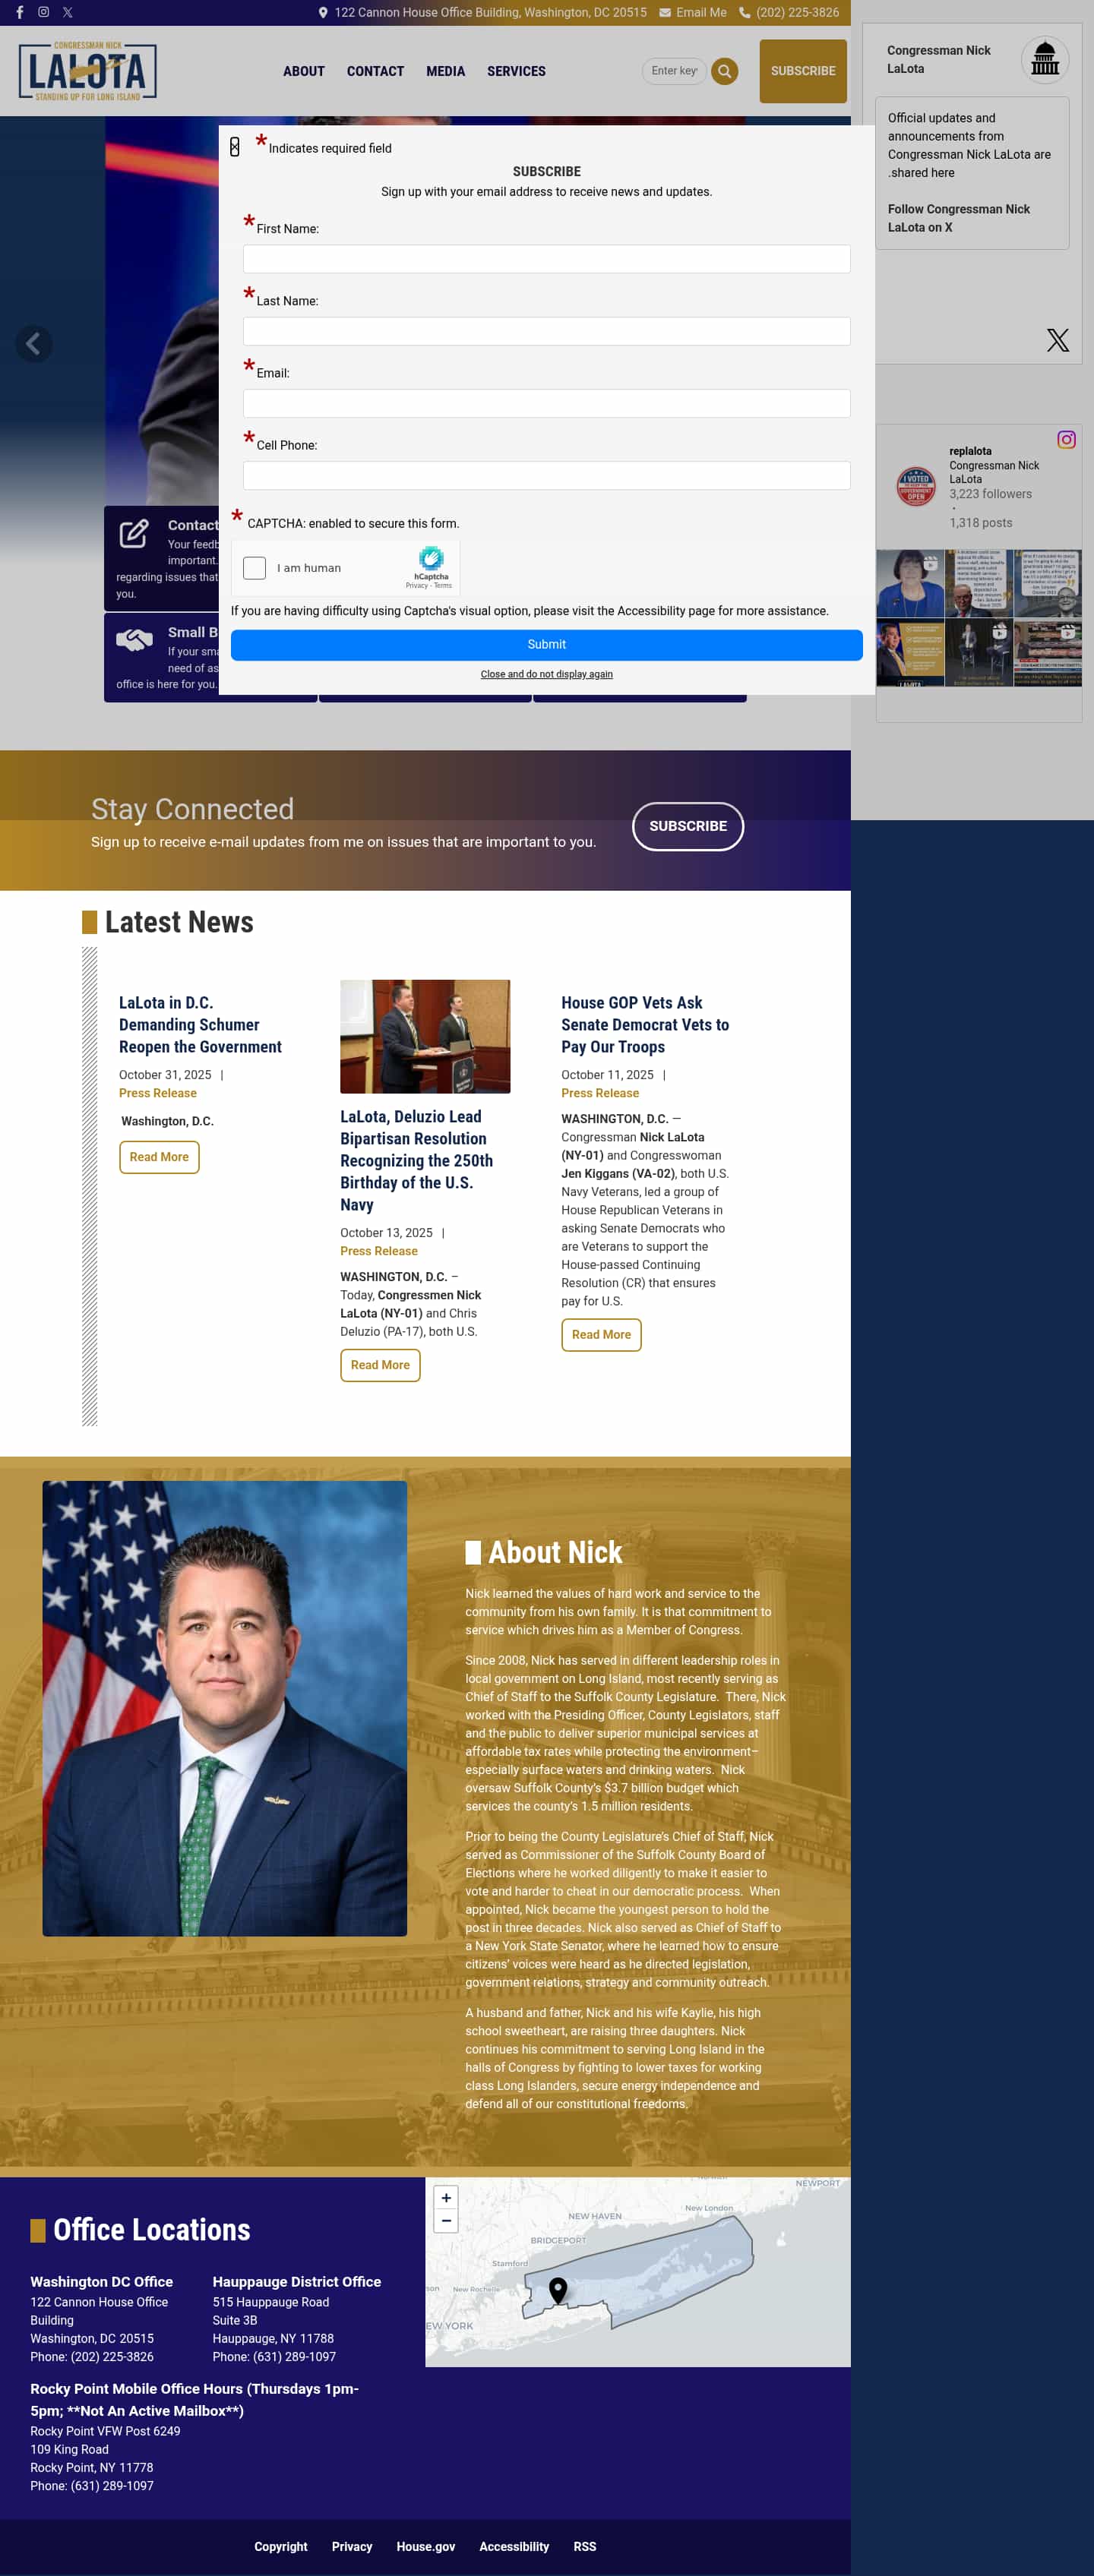Go to previous slide with left arrow
Viewport: 1094px width, 2576px height.
tap(34, 344)
